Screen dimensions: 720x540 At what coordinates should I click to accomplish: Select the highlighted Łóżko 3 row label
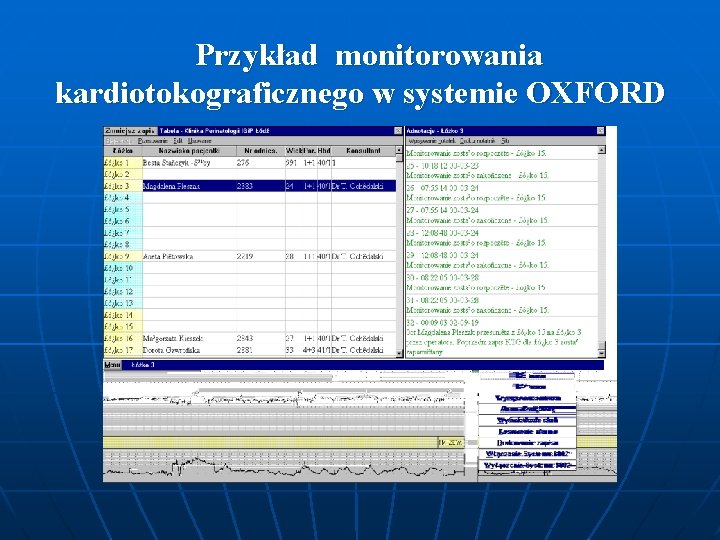click(x=123, y=186)
